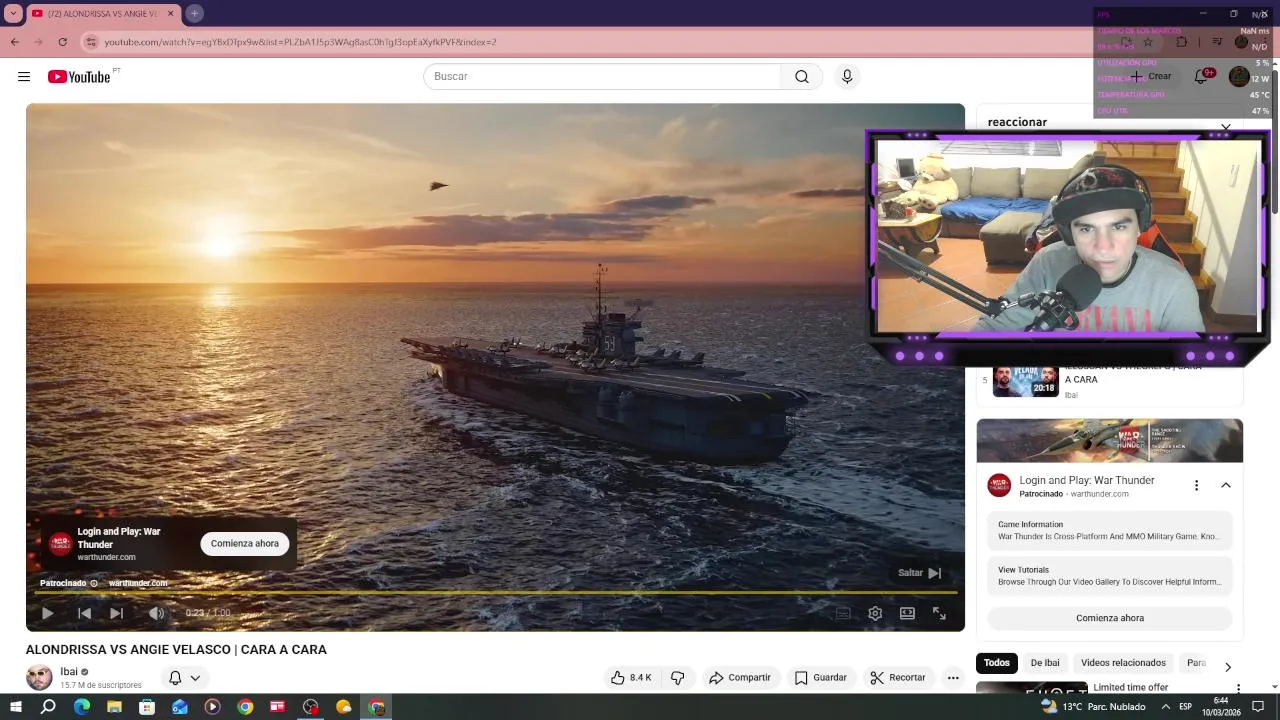Open the account avatar menu

(x=1239, y=77)
